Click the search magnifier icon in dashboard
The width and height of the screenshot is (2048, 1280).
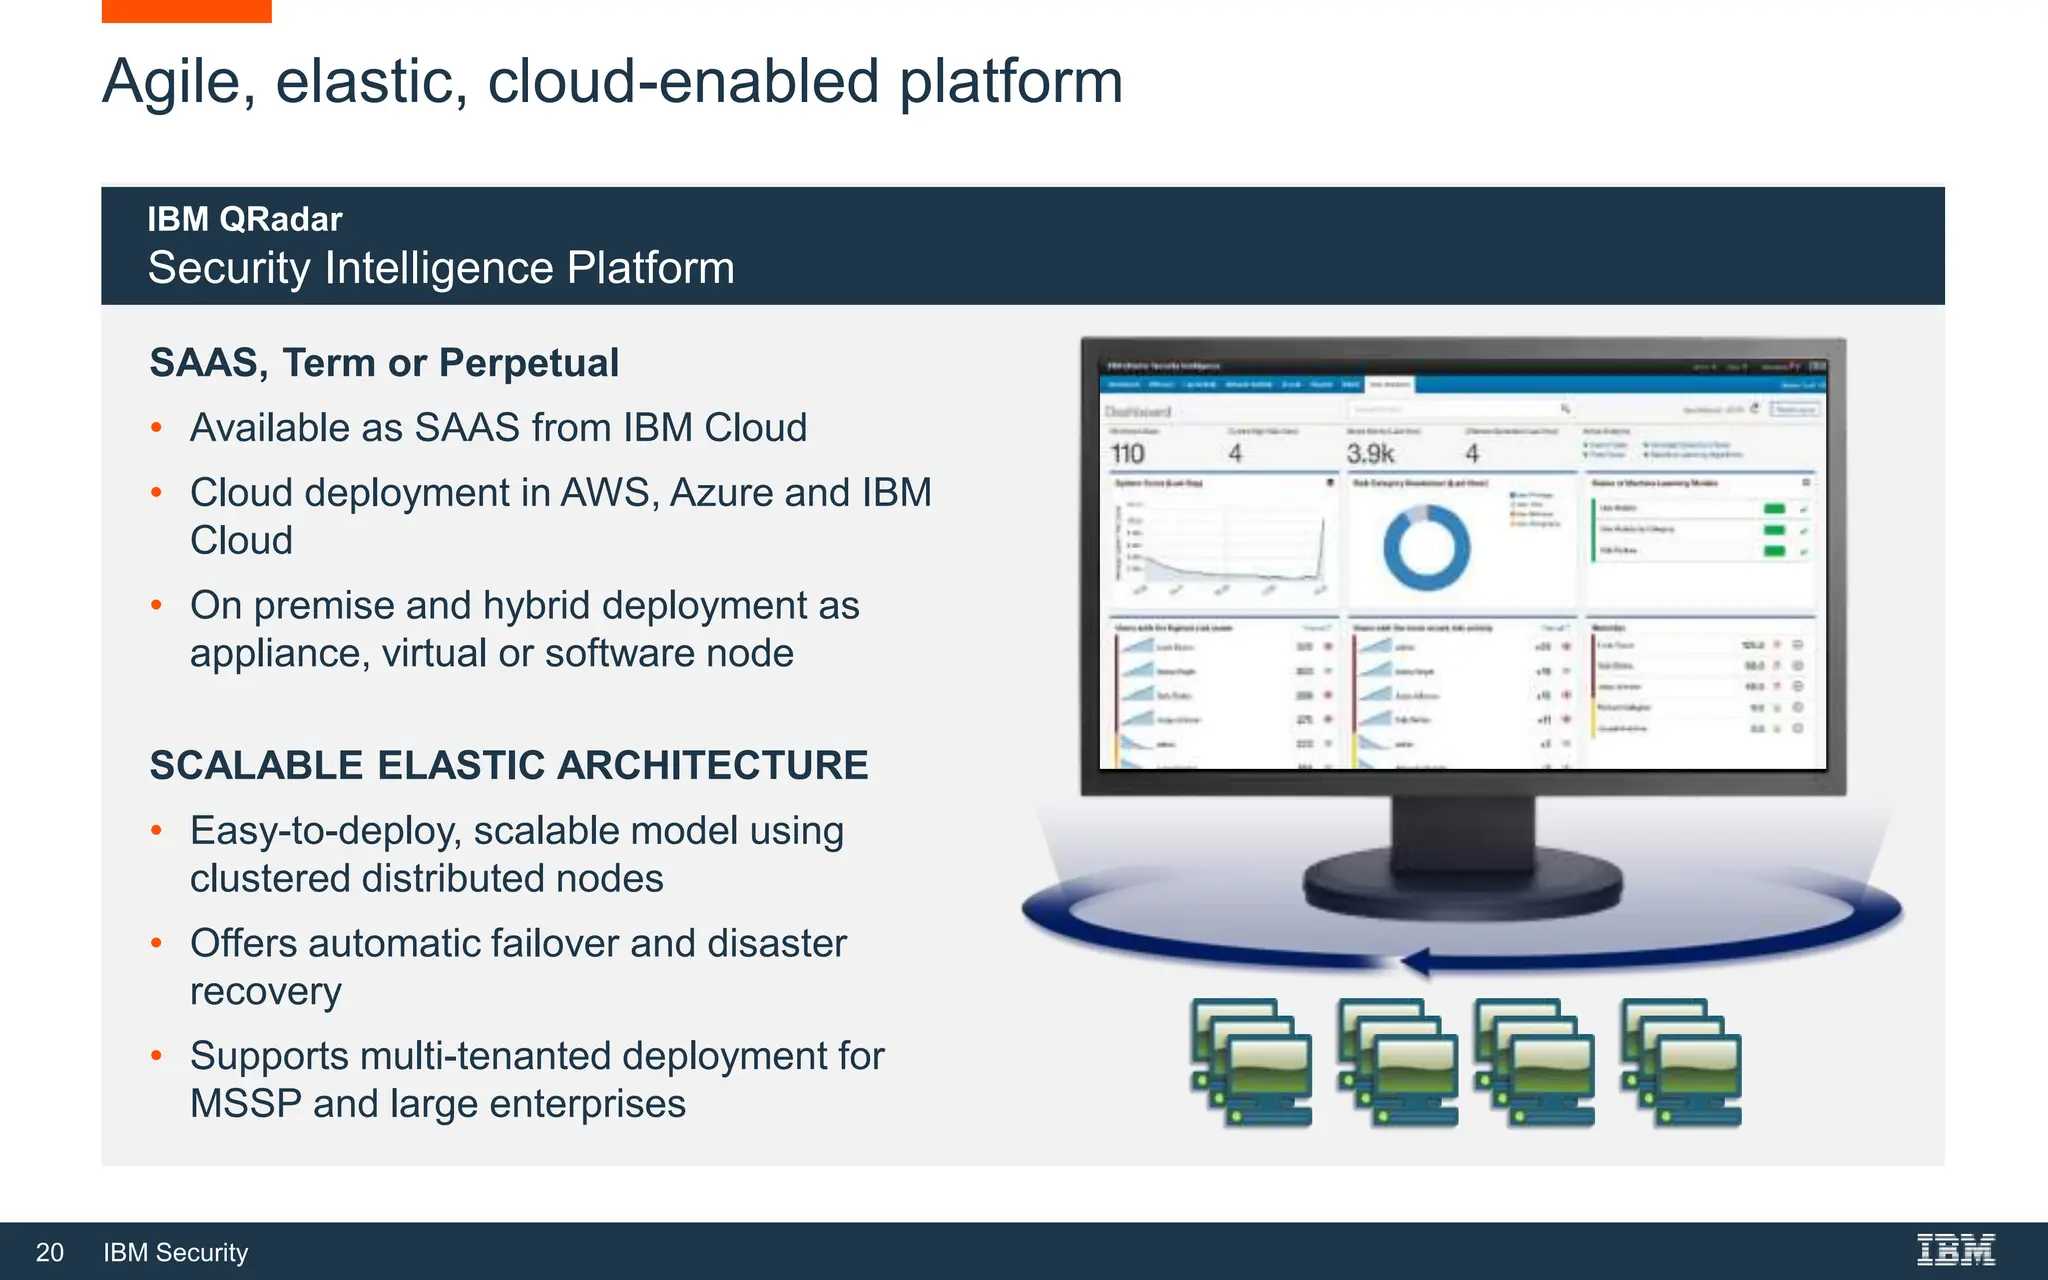1565,409
